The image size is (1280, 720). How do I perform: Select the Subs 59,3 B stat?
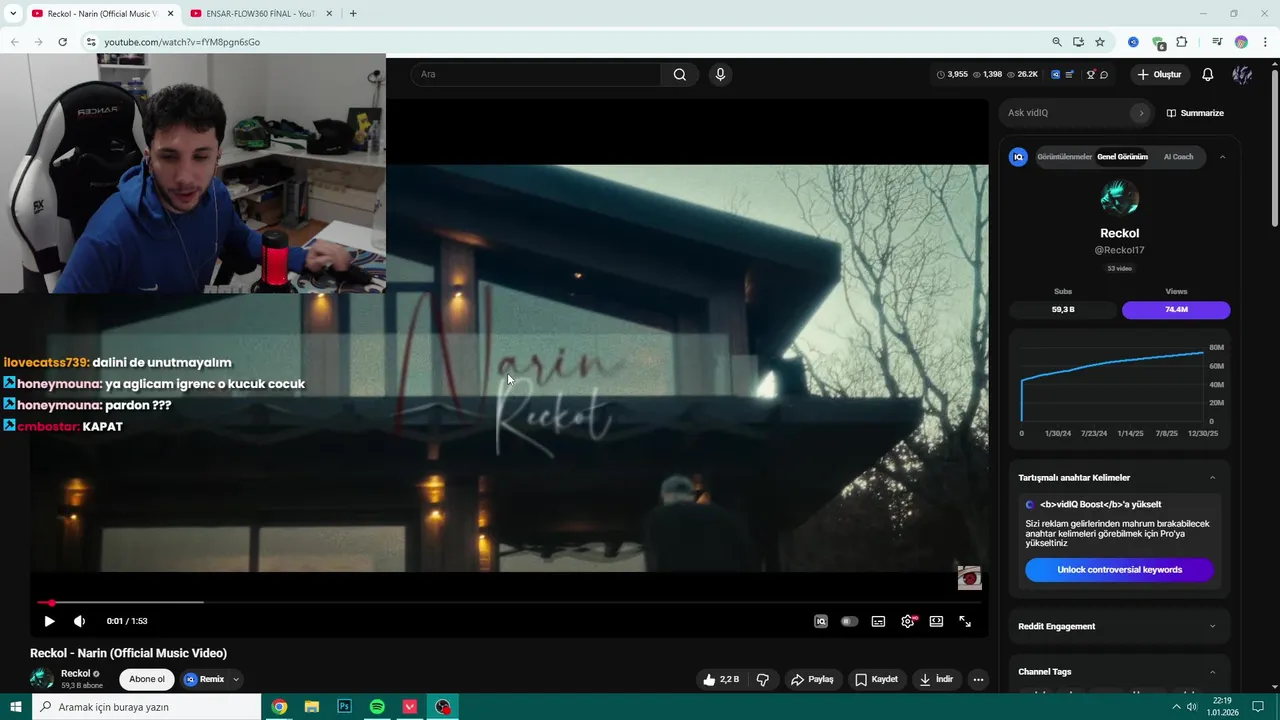tap(1063, 309)
